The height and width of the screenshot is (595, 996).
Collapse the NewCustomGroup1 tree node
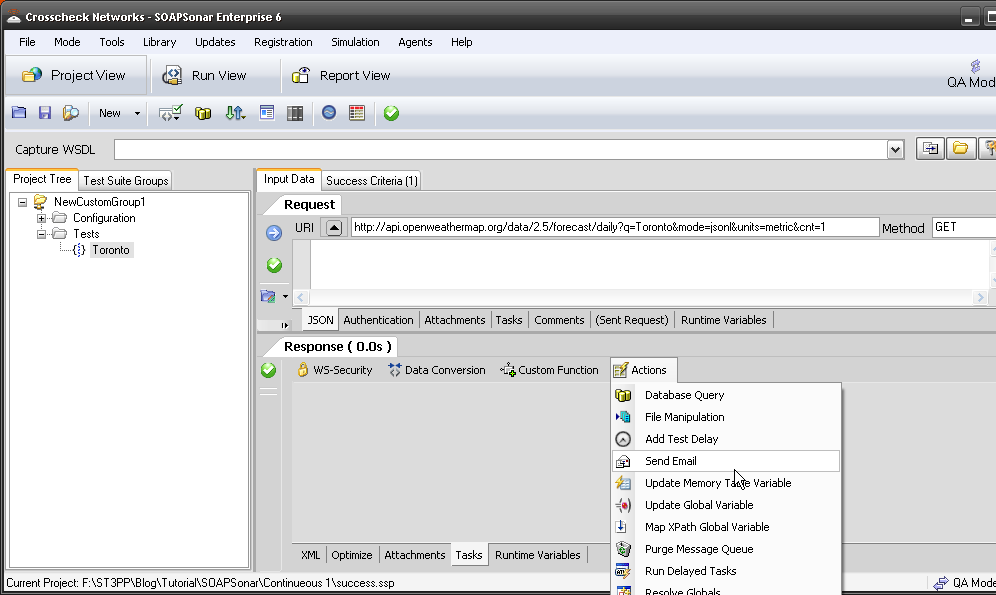pyautogui.click(x=22, y=202)
